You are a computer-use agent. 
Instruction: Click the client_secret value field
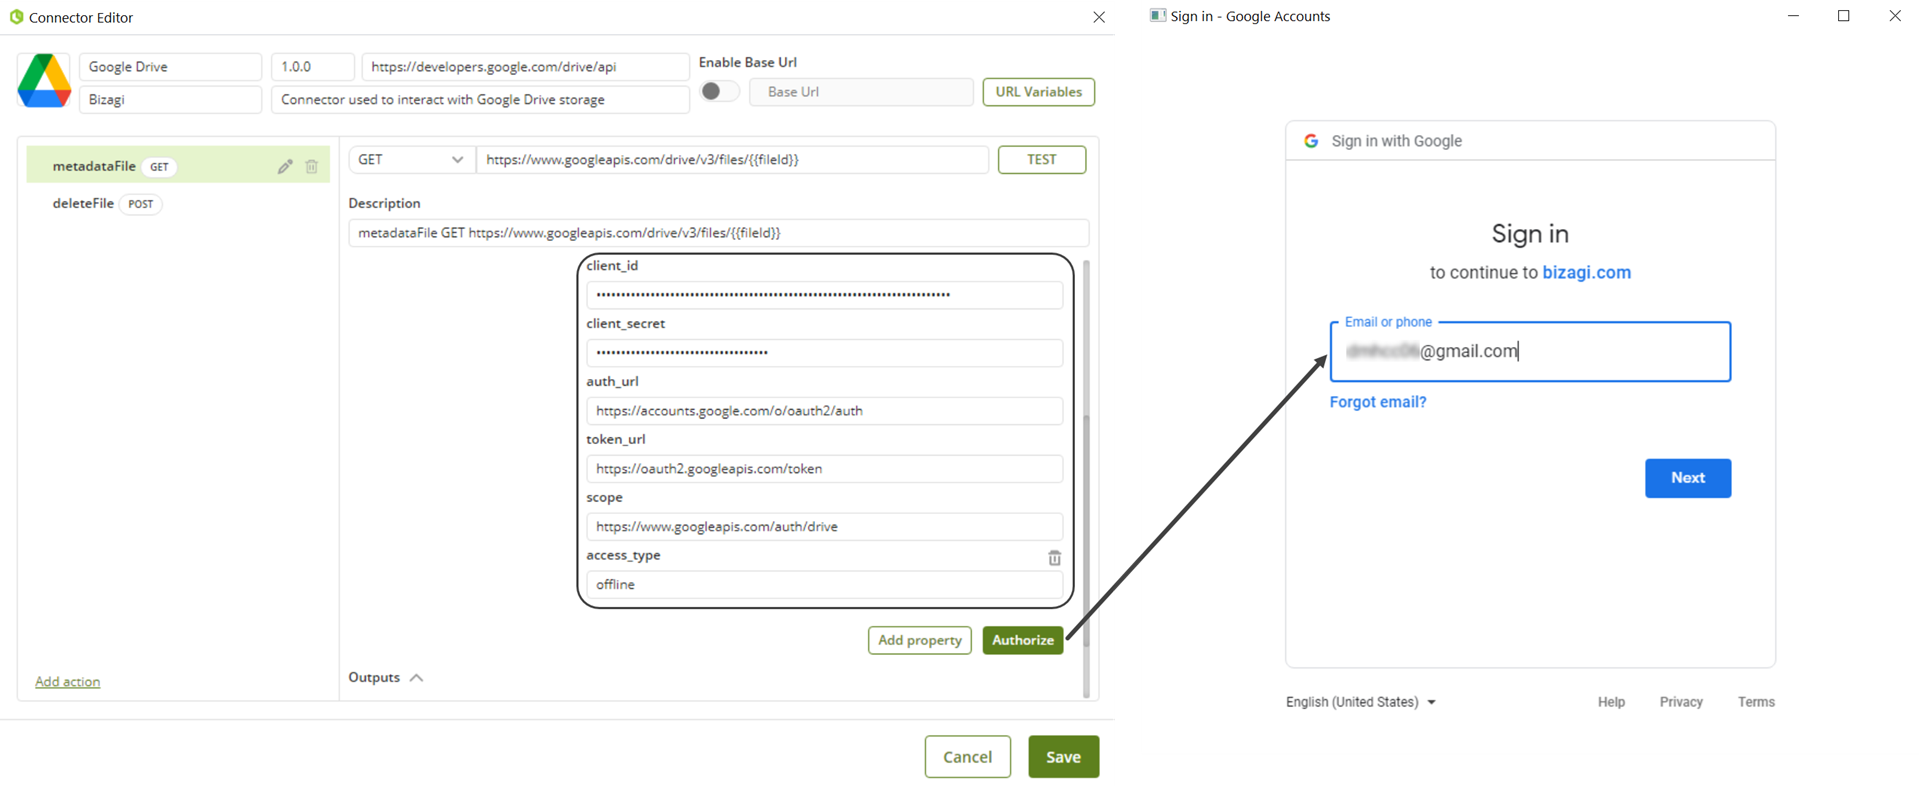tap(824, 353)
